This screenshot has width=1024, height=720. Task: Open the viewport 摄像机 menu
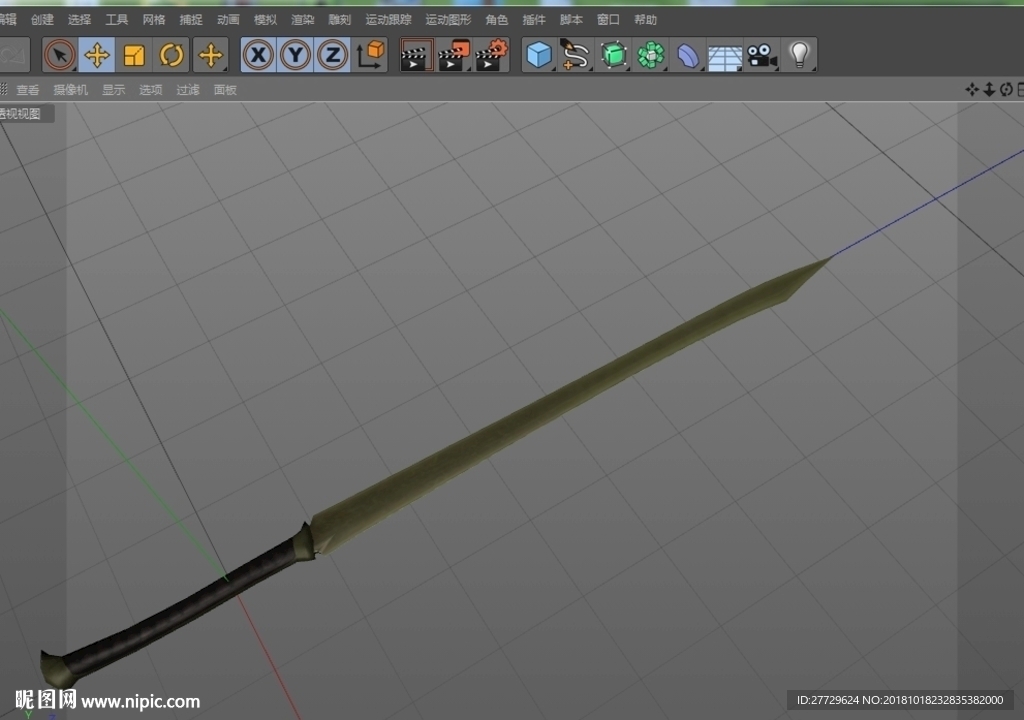71,90
